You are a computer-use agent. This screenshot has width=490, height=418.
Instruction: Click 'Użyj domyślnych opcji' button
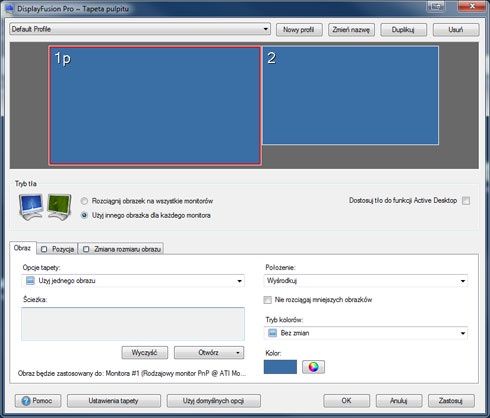click(x=213, y=401)
